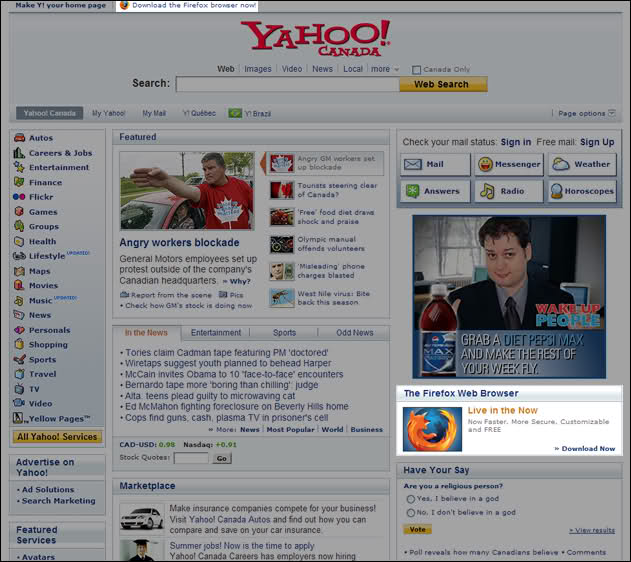Click the Music notes icon in sidebar

coord(19,301)
